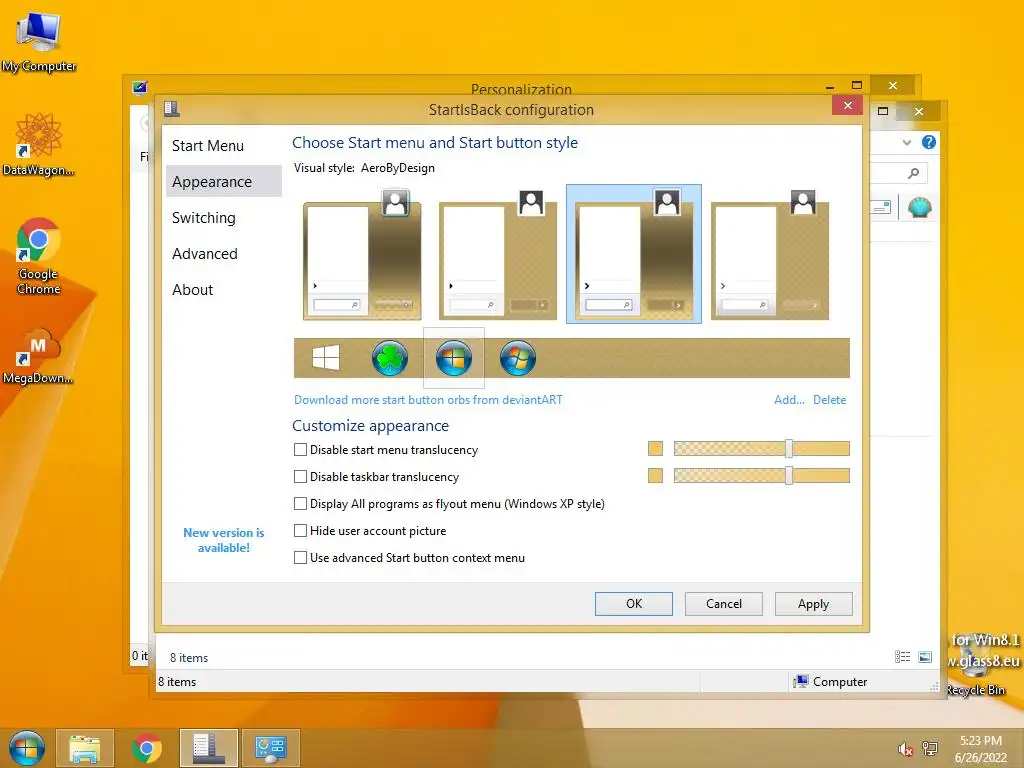Screen dimensions: 1024x768
Task: Select the blue Windows 7 flag orb in the middle
Action: [x=454, y=358]
